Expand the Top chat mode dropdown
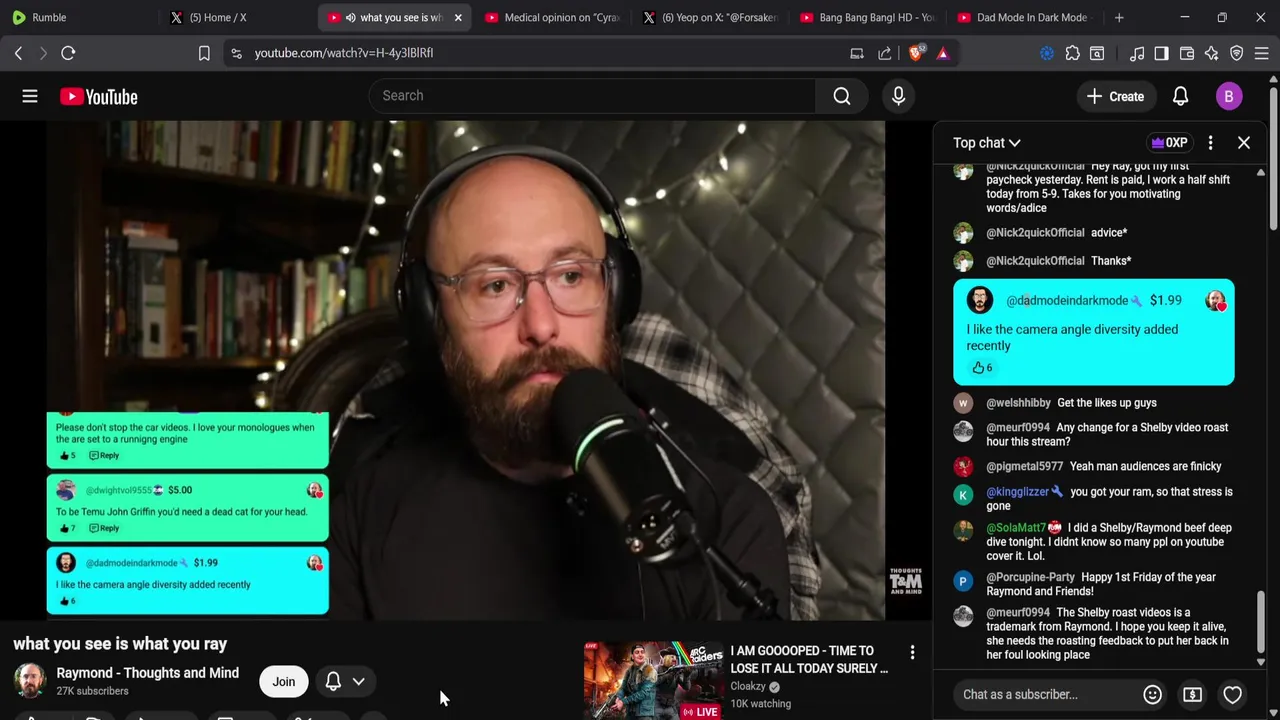 [987, 143]
